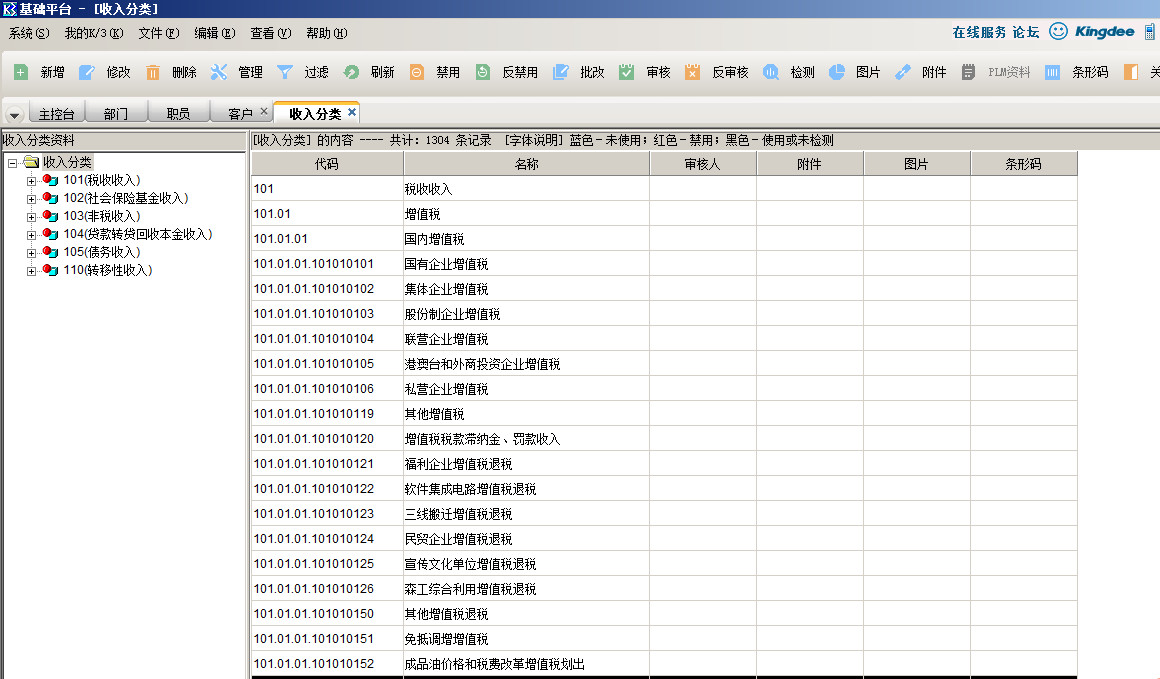Click the 新增 (Add) toolbar icon
Screen dimensions: 1160x679
tap(21, 72)
